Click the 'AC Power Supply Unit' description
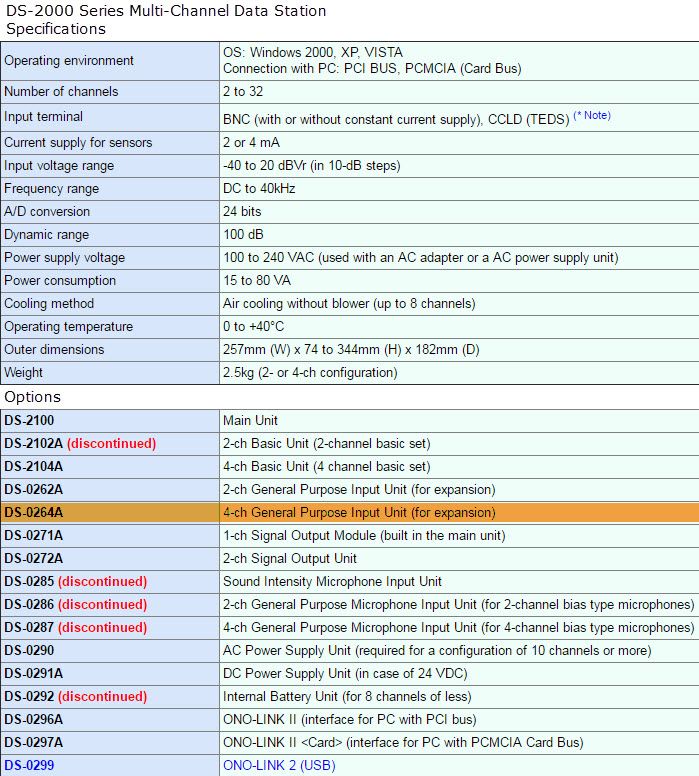This screenshot has width=699, height=776. [437, 650]
